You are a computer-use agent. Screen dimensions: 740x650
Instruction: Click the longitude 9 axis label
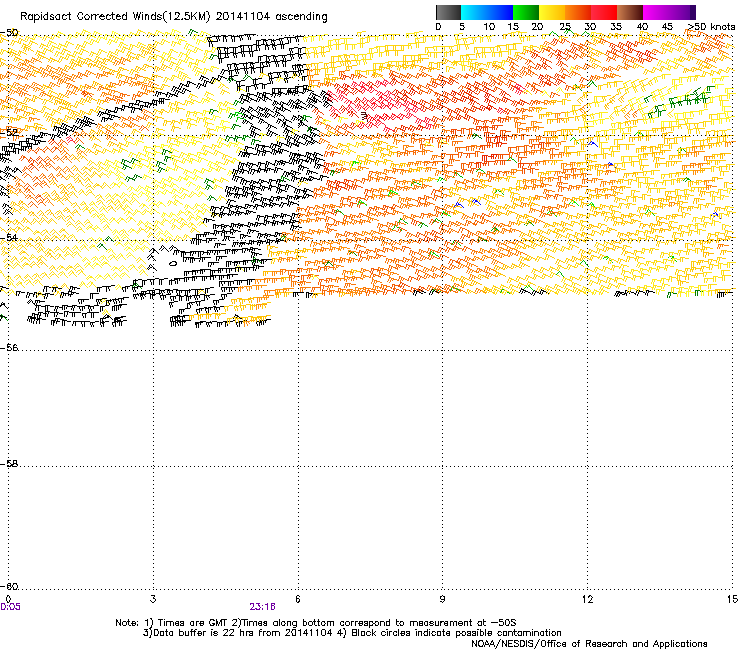[442, 599]
